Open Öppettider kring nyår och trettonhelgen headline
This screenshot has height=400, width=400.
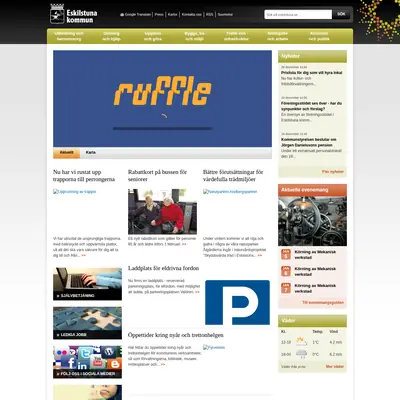(x=176, y=335)
